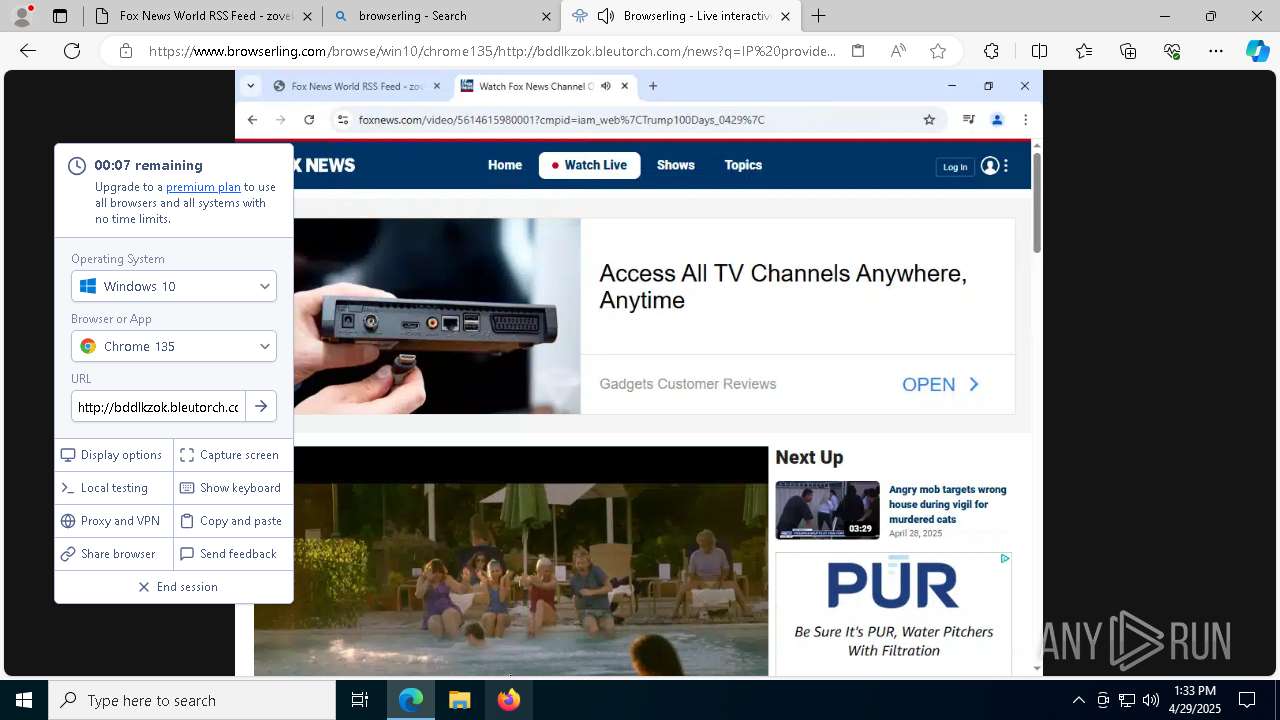
Task: Click Browserling URL input field
Action: tap(158, 407)
